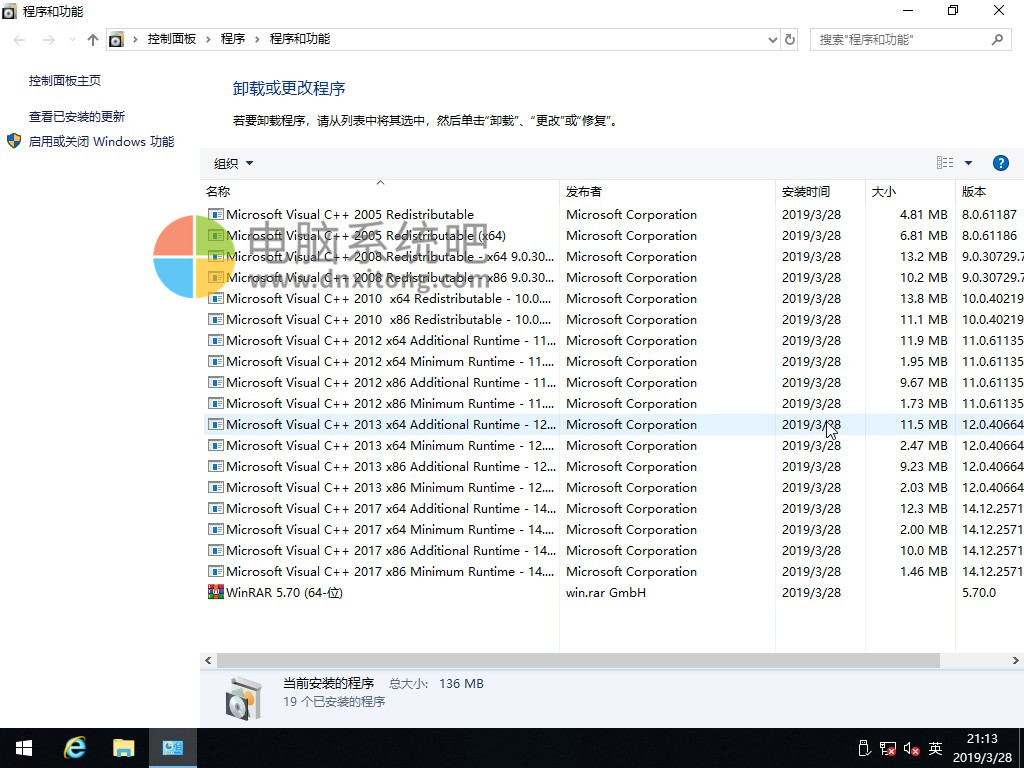1024x768 pixels.
Task: Click the 4.81 MB size cell
Action: 923,214
